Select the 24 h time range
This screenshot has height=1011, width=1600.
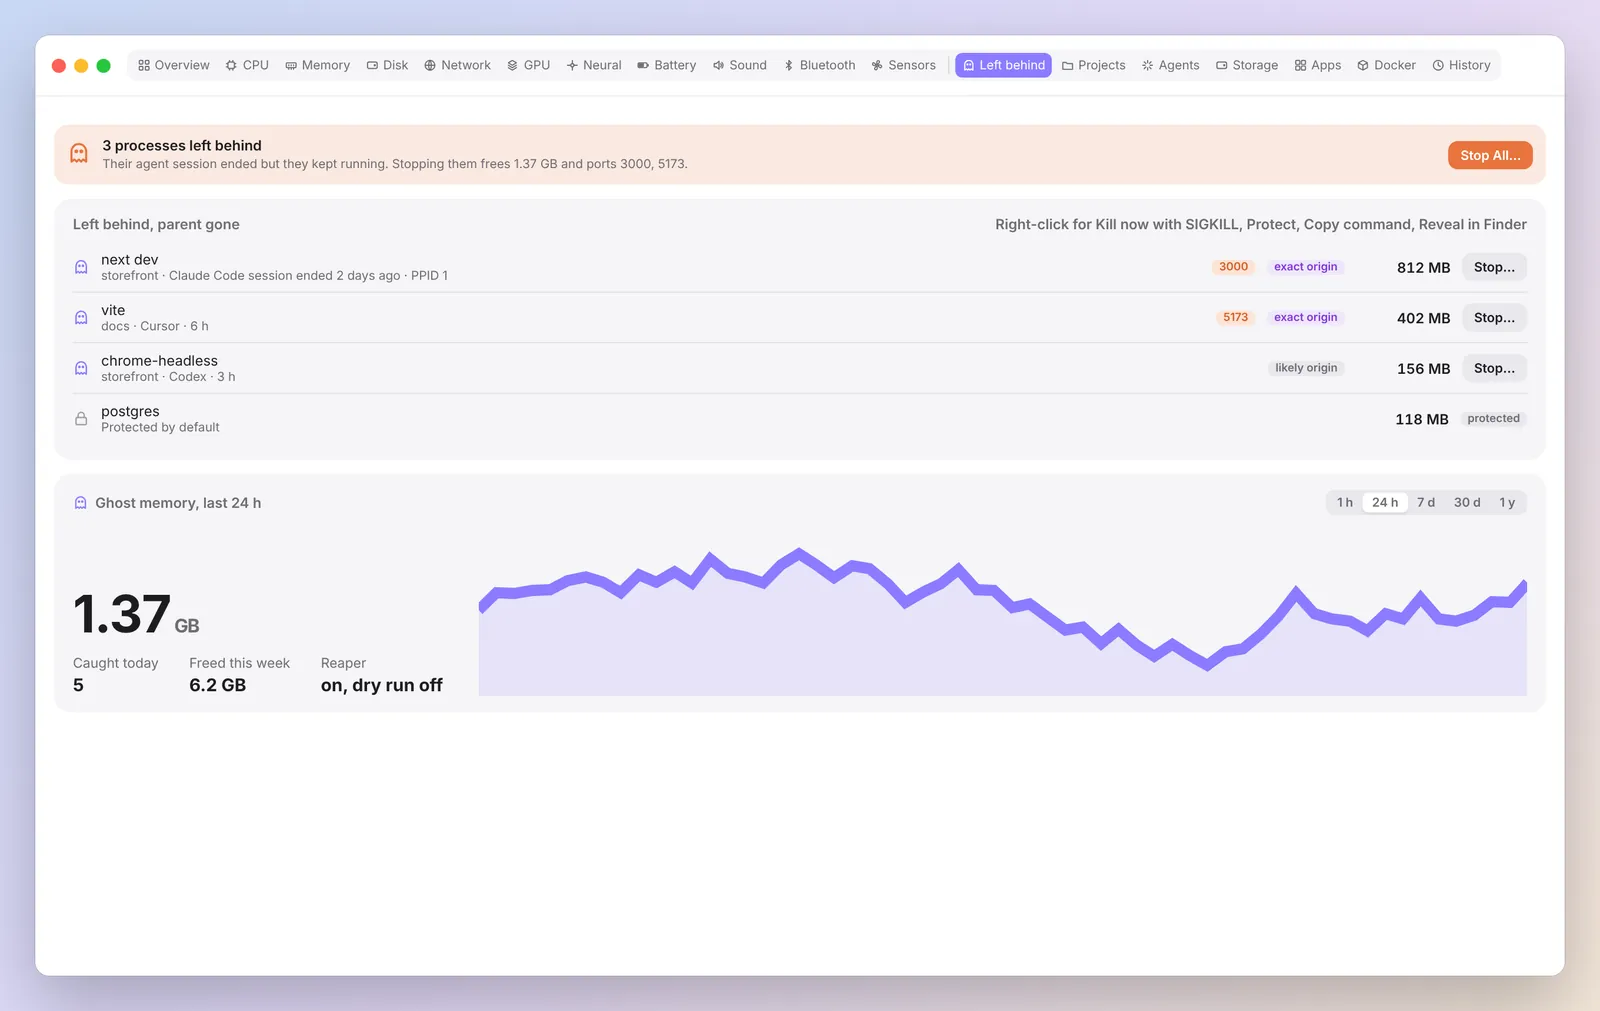1385,502
